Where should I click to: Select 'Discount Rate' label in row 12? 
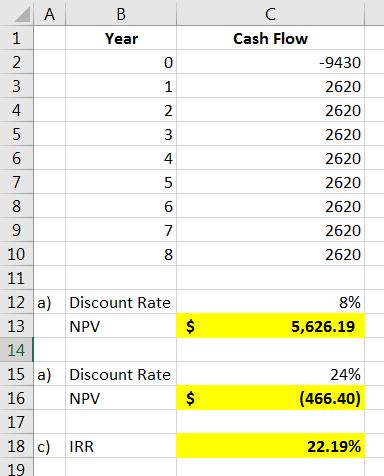point(121,302)
